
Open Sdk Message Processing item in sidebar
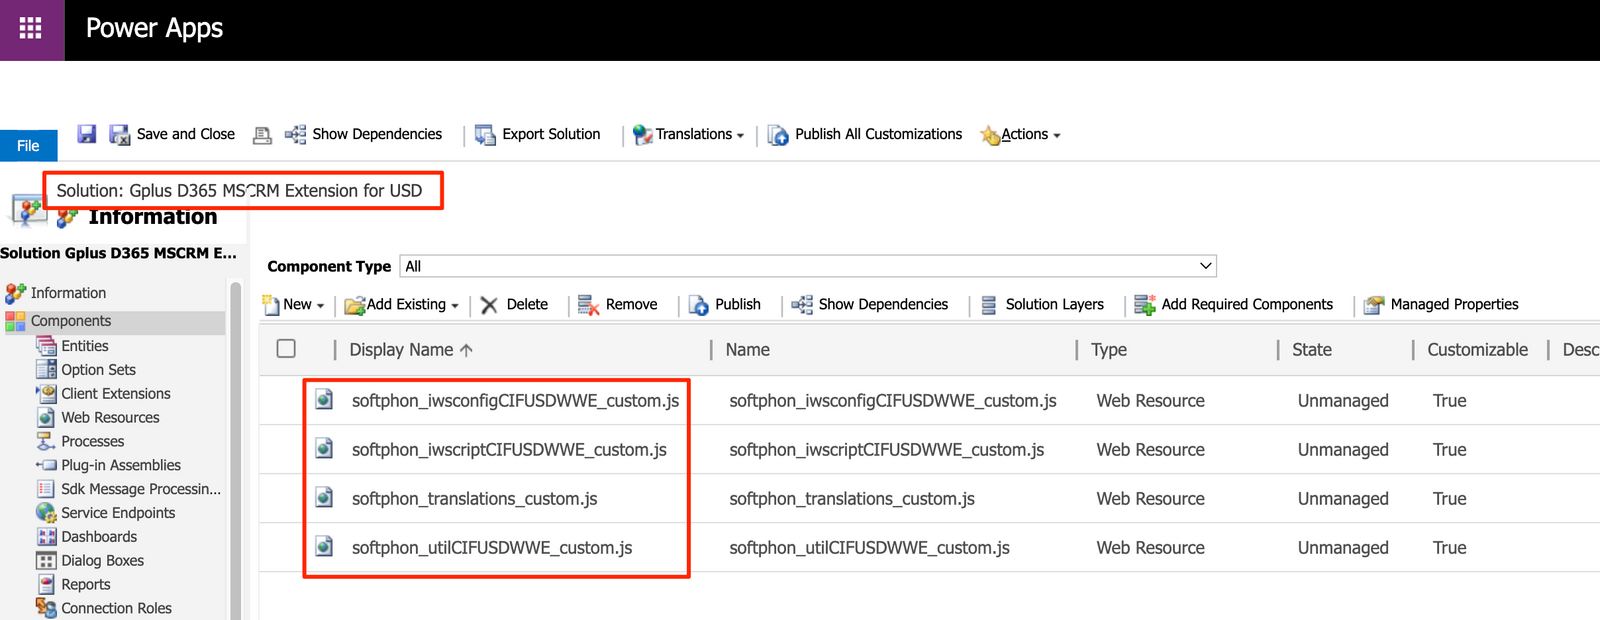(141, 489)
